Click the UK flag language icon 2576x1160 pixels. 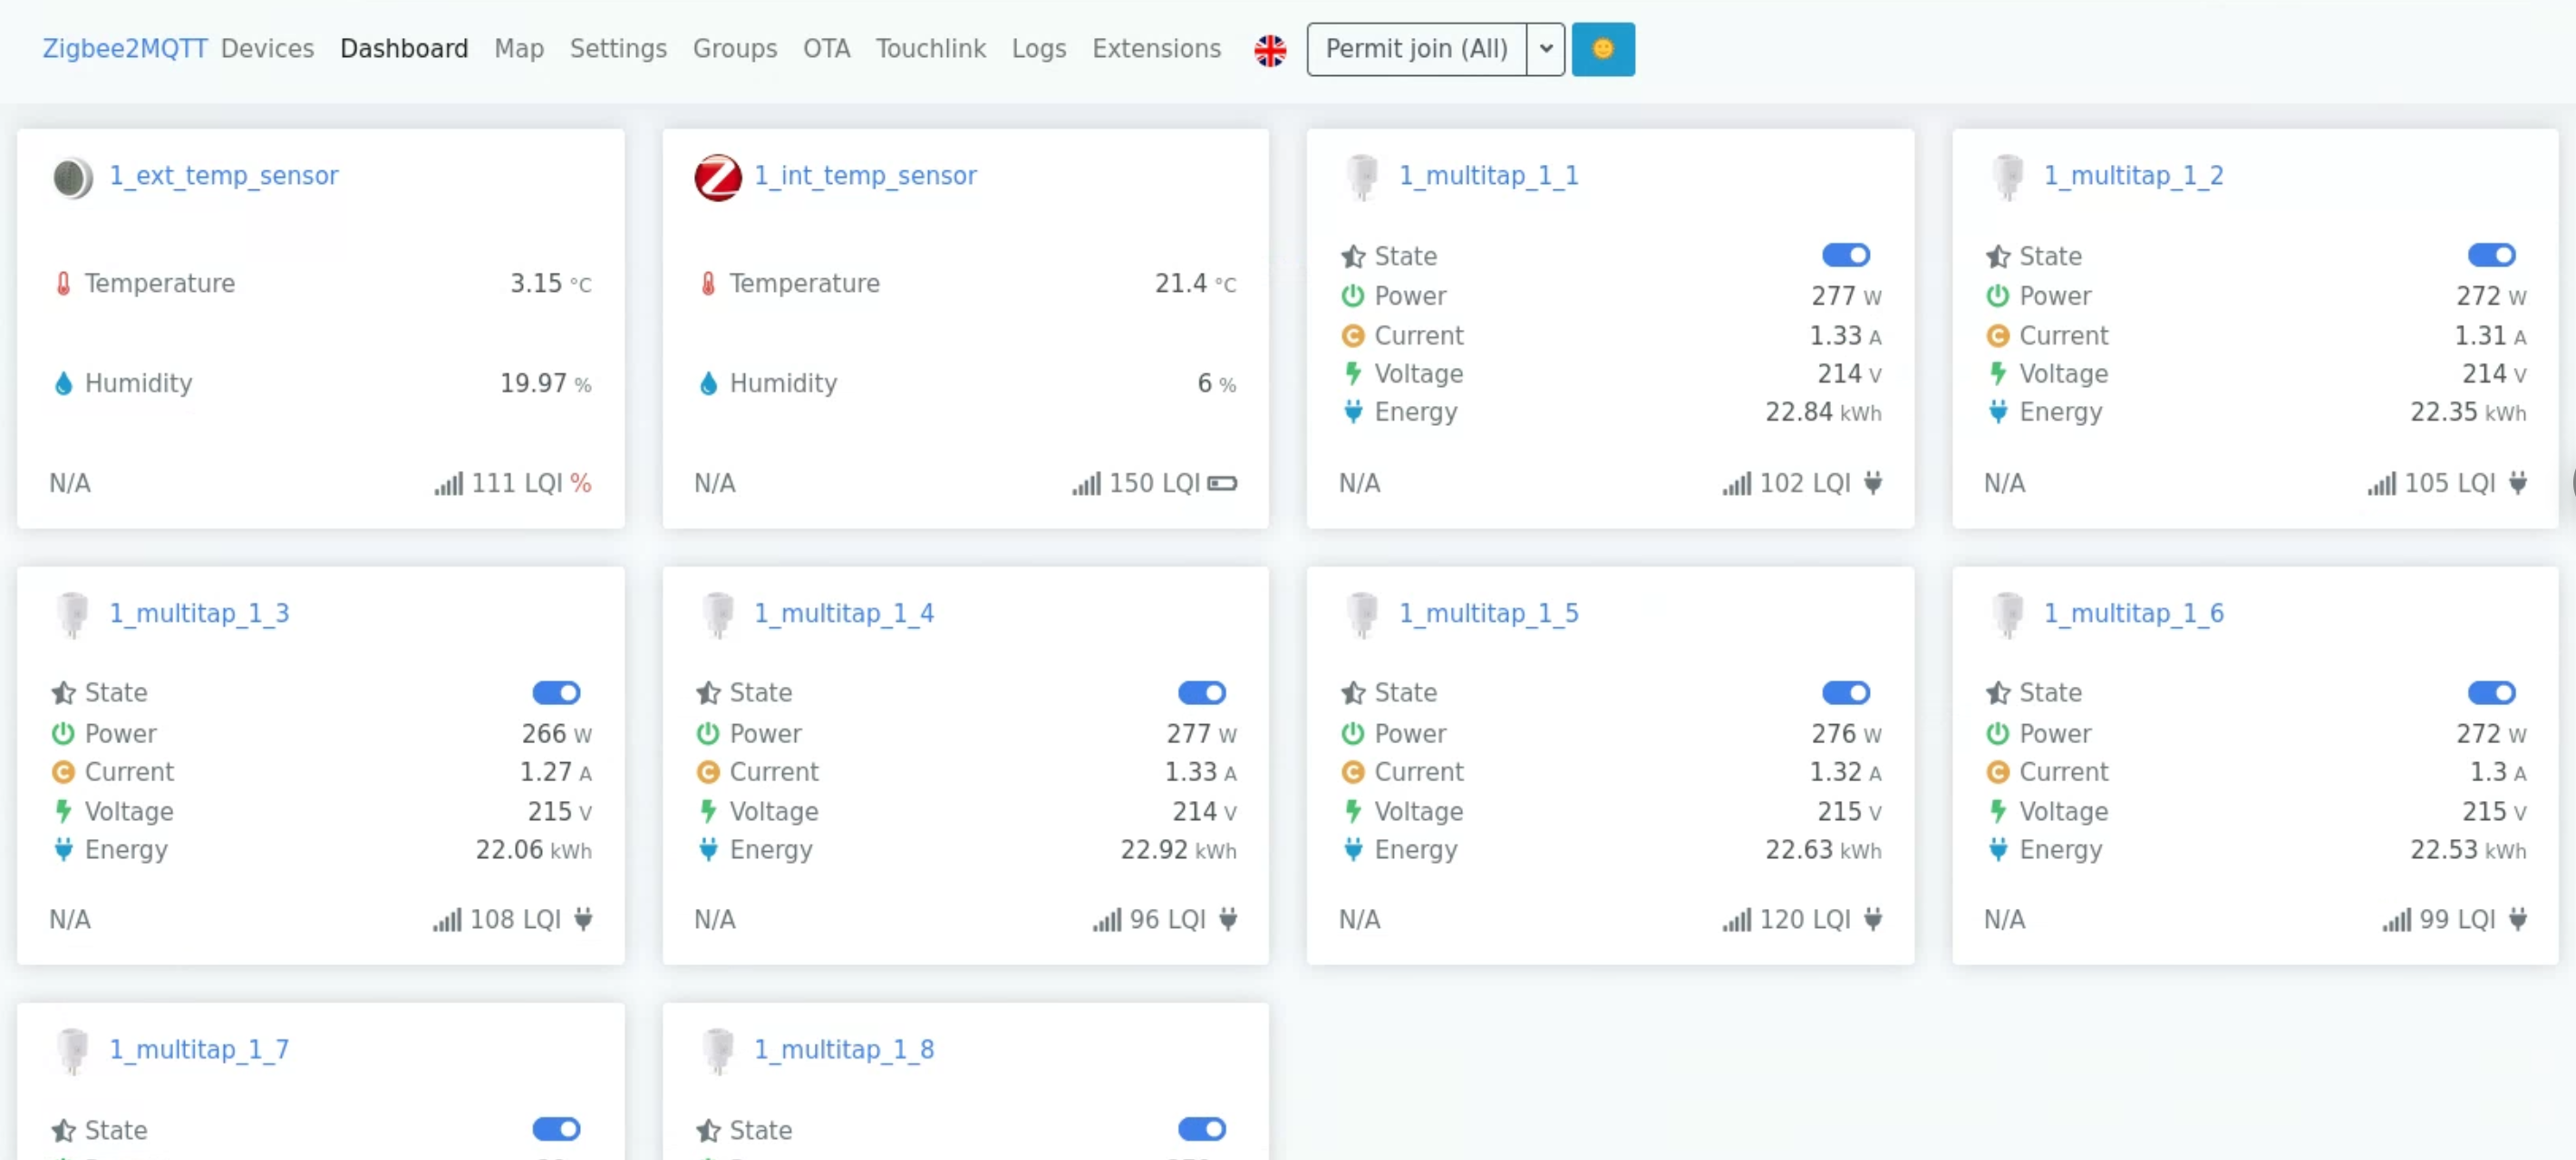[1270, 49]
